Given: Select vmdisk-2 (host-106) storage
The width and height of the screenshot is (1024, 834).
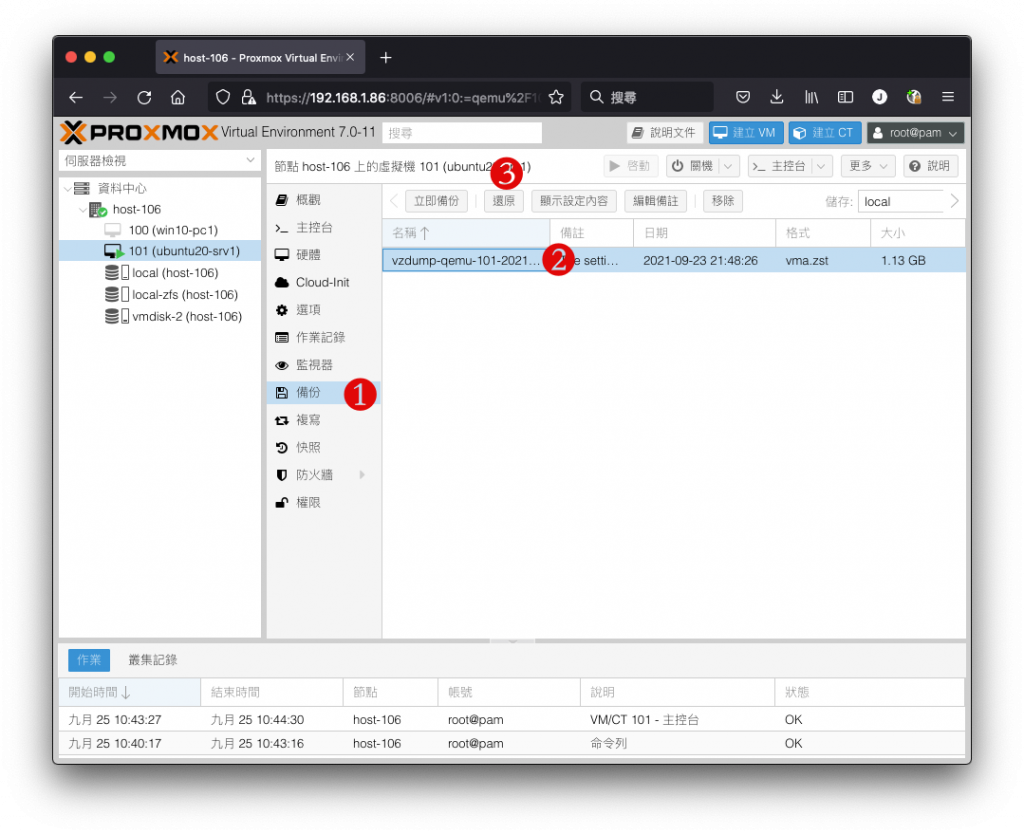Looking at the screenshot, I should click(x=160, y=317).
